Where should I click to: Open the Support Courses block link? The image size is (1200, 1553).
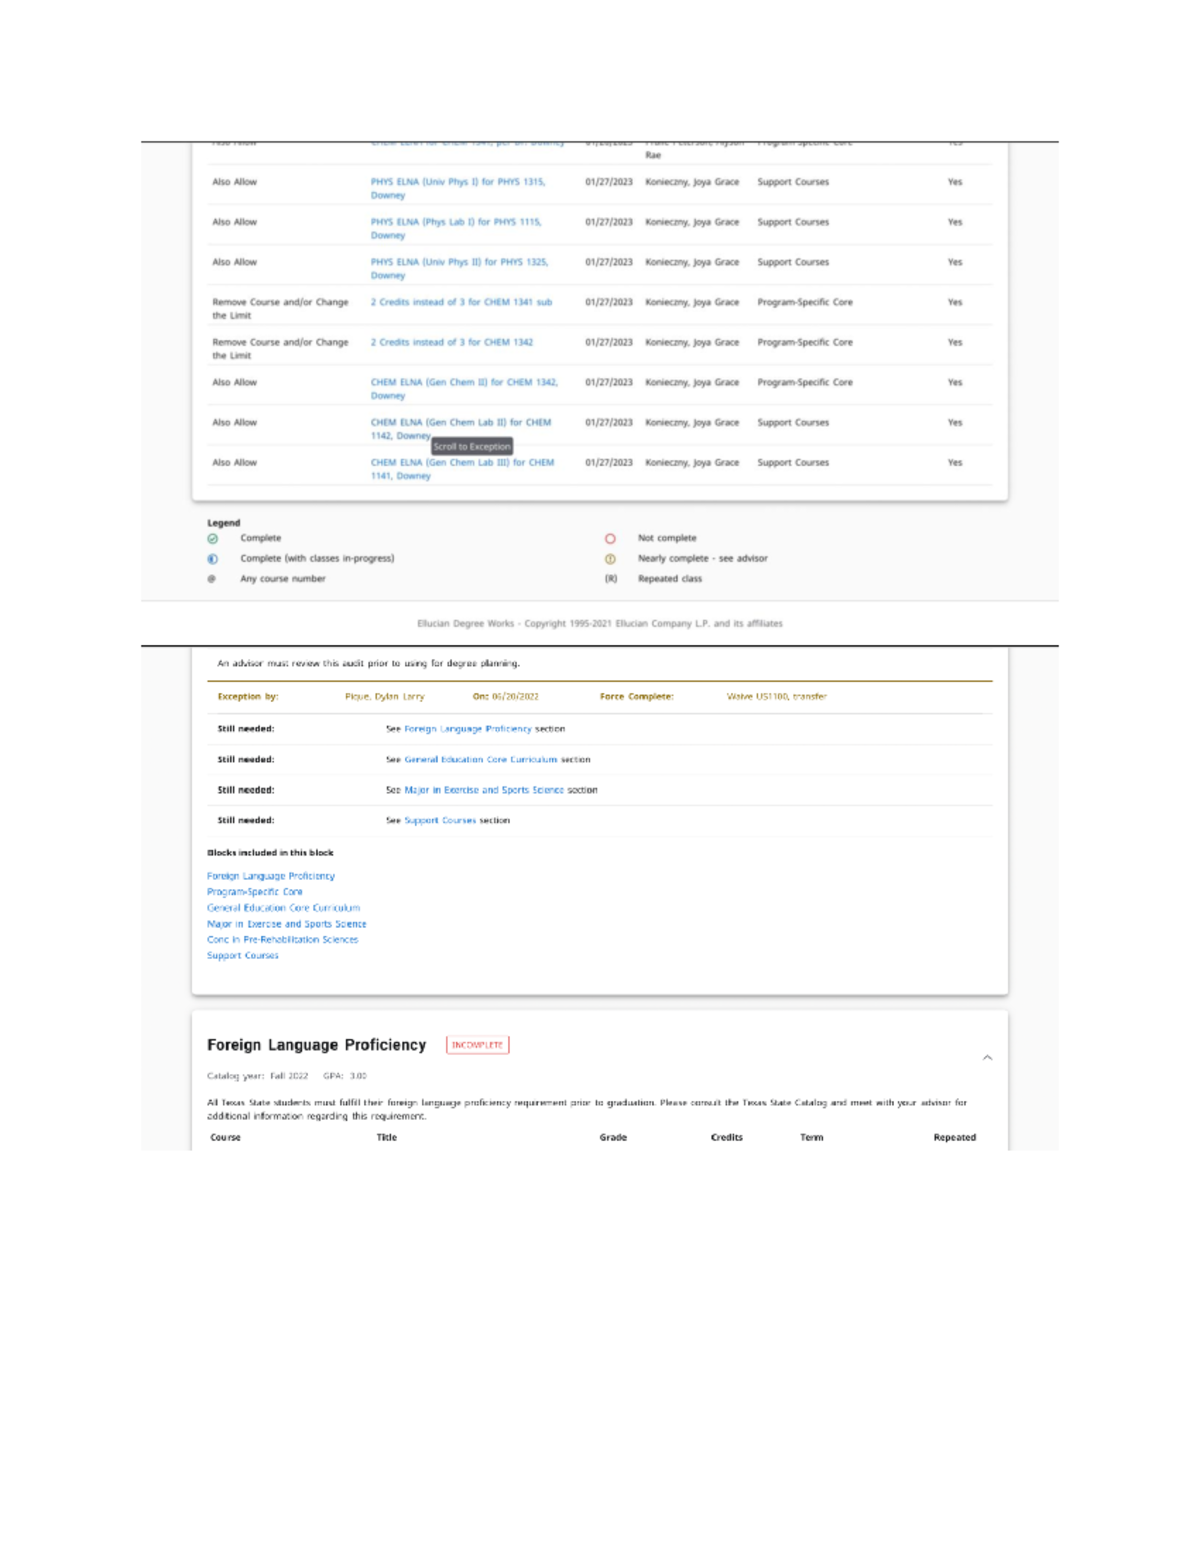point(242,955)
